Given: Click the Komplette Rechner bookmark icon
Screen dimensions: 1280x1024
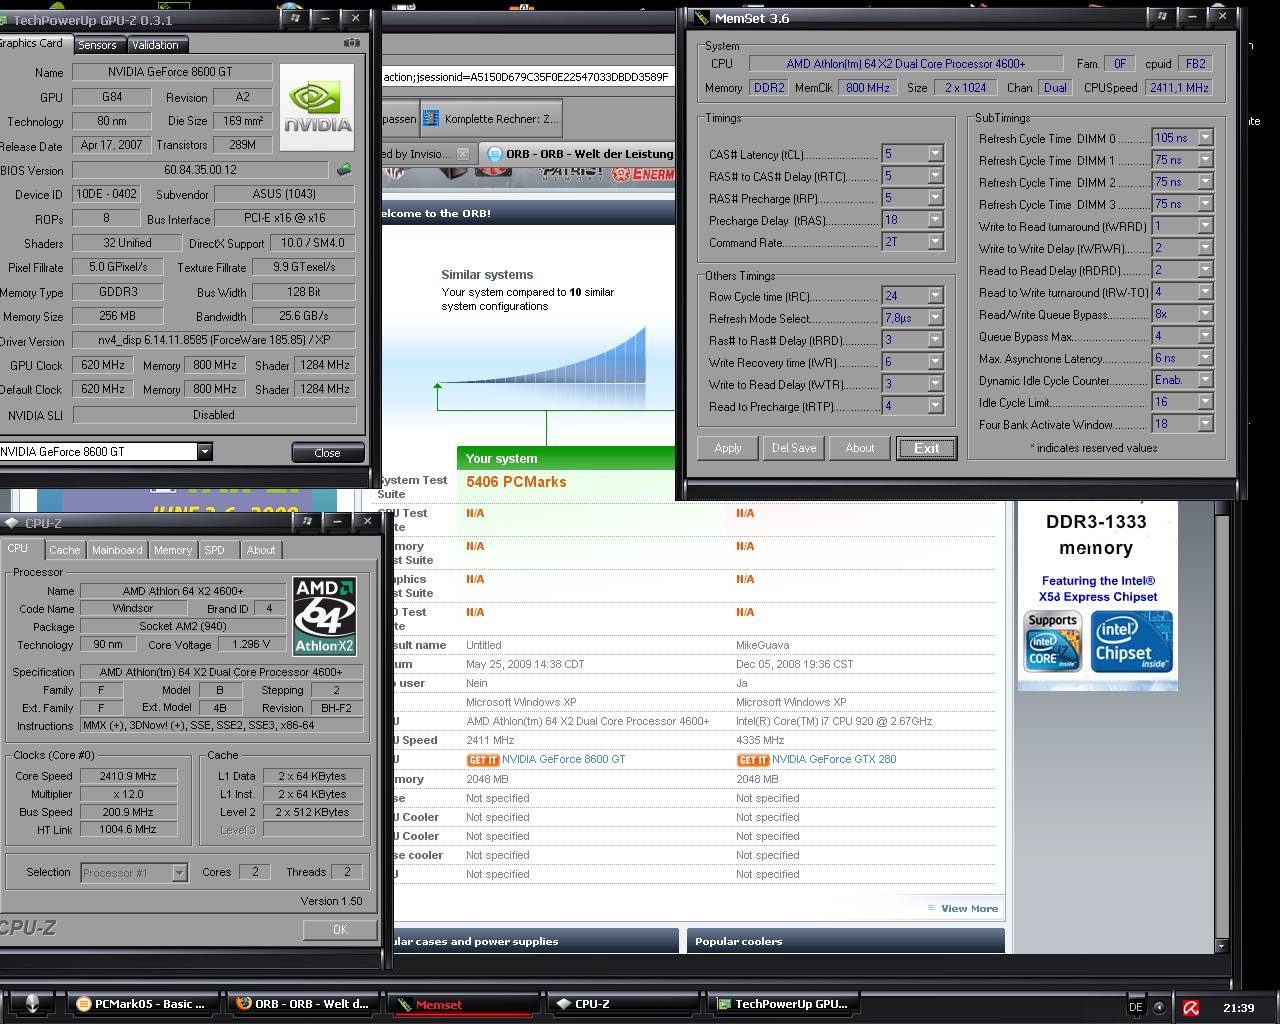Looking at the screenshot, I should point(431,118).
